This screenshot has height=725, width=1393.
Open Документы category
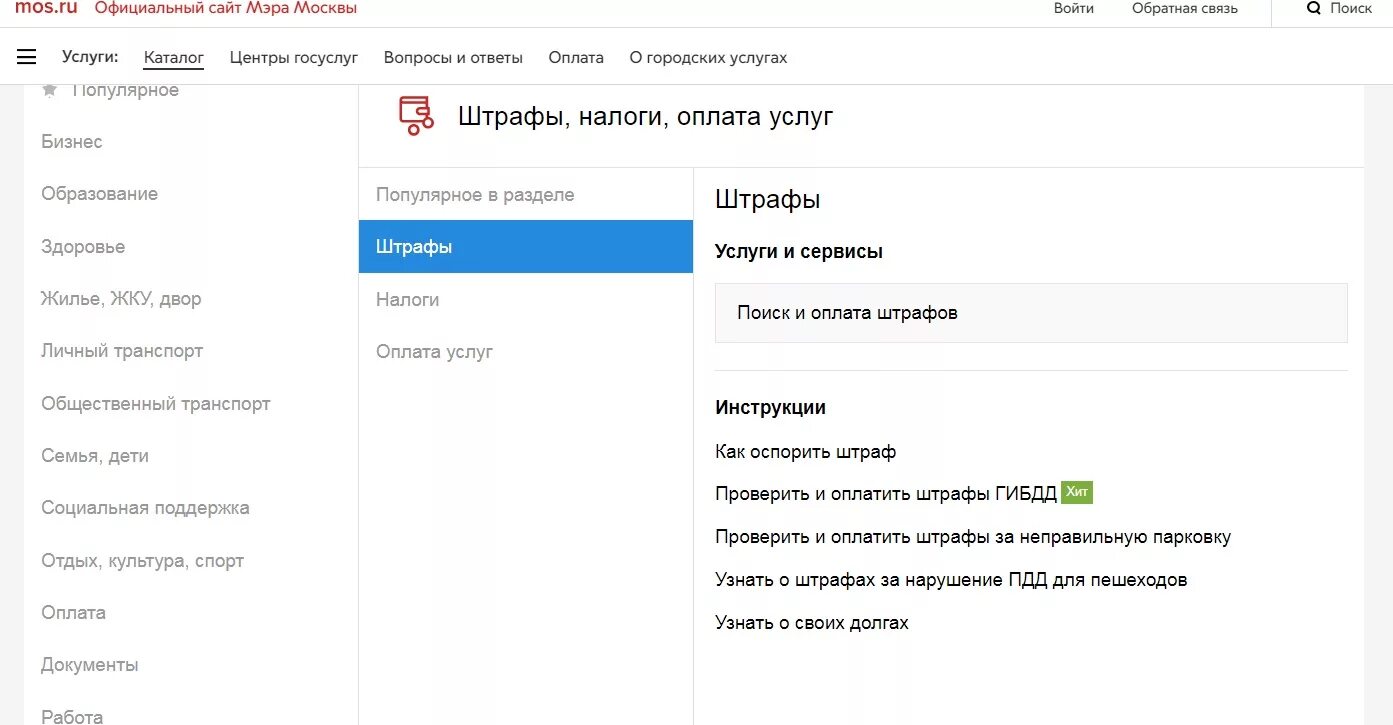90,665
